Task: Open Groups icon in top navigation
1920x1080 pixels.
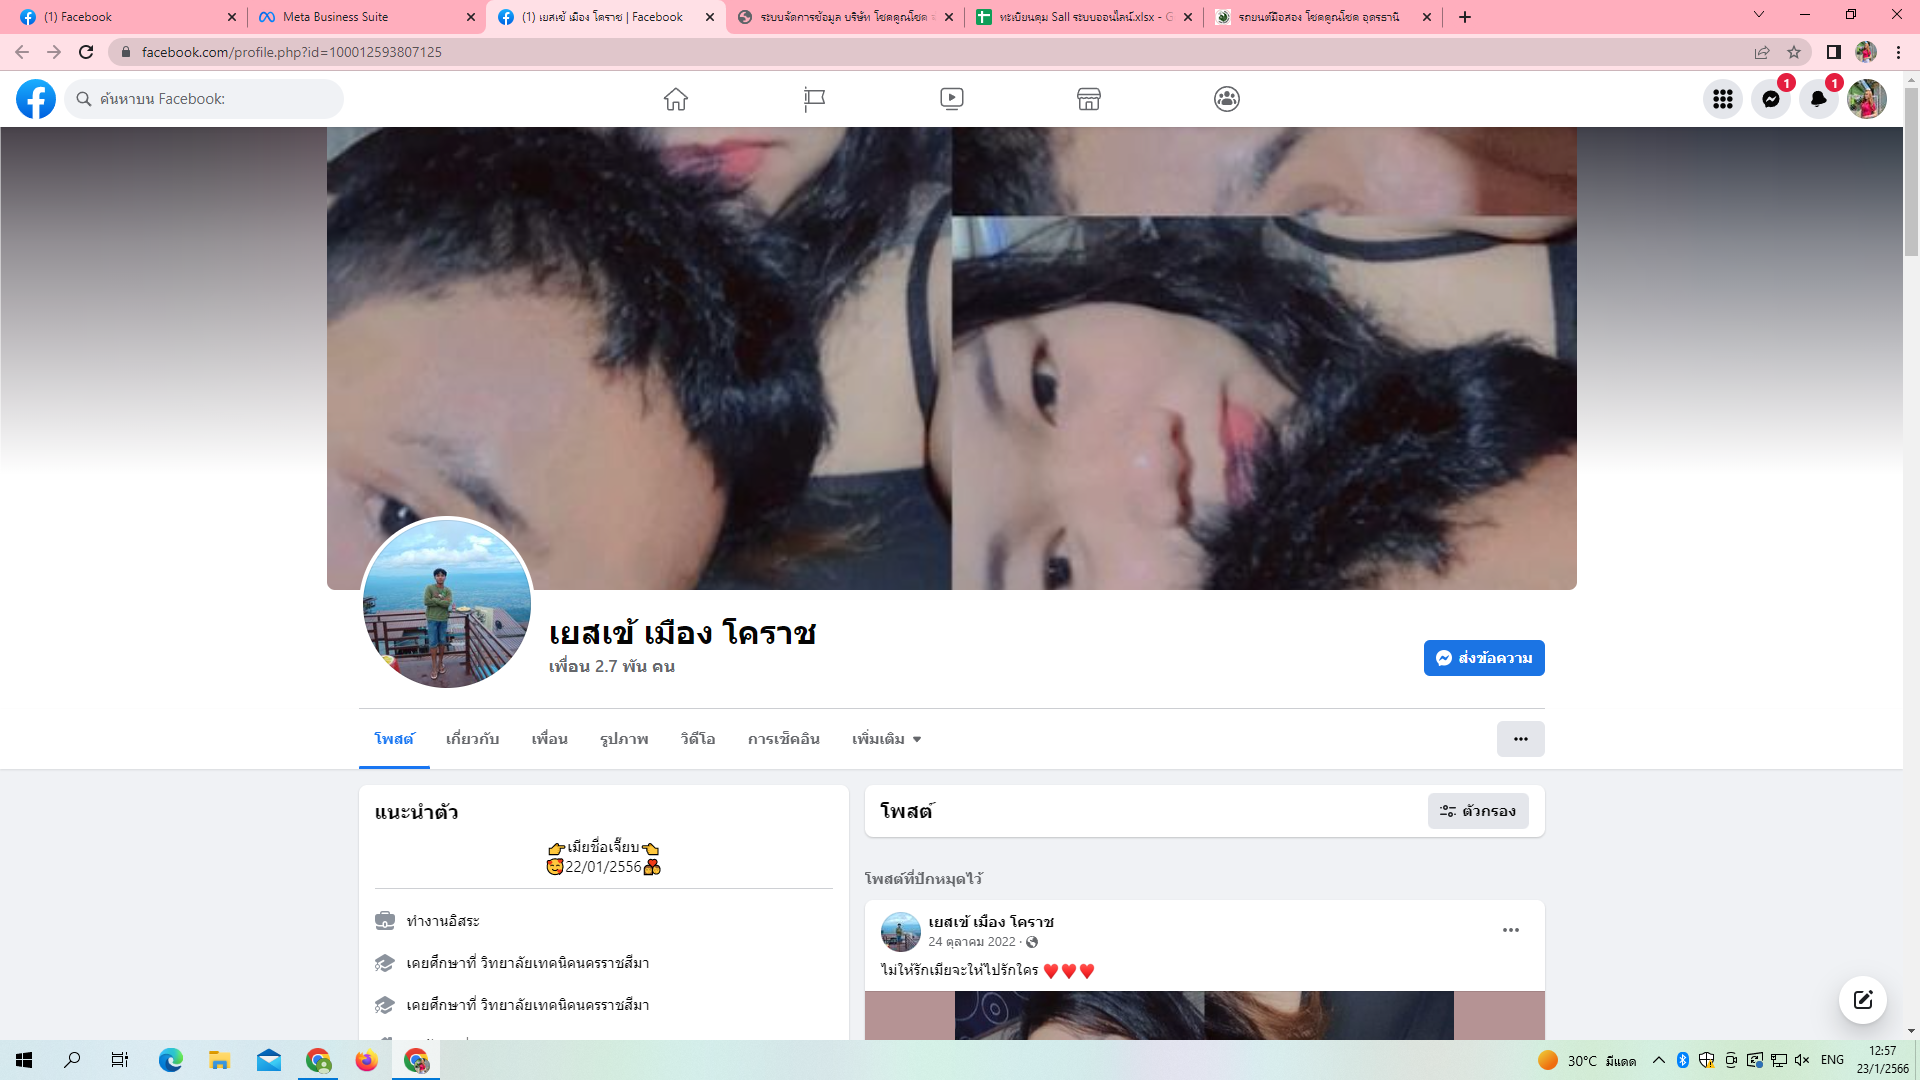Action: point(1227,99)
